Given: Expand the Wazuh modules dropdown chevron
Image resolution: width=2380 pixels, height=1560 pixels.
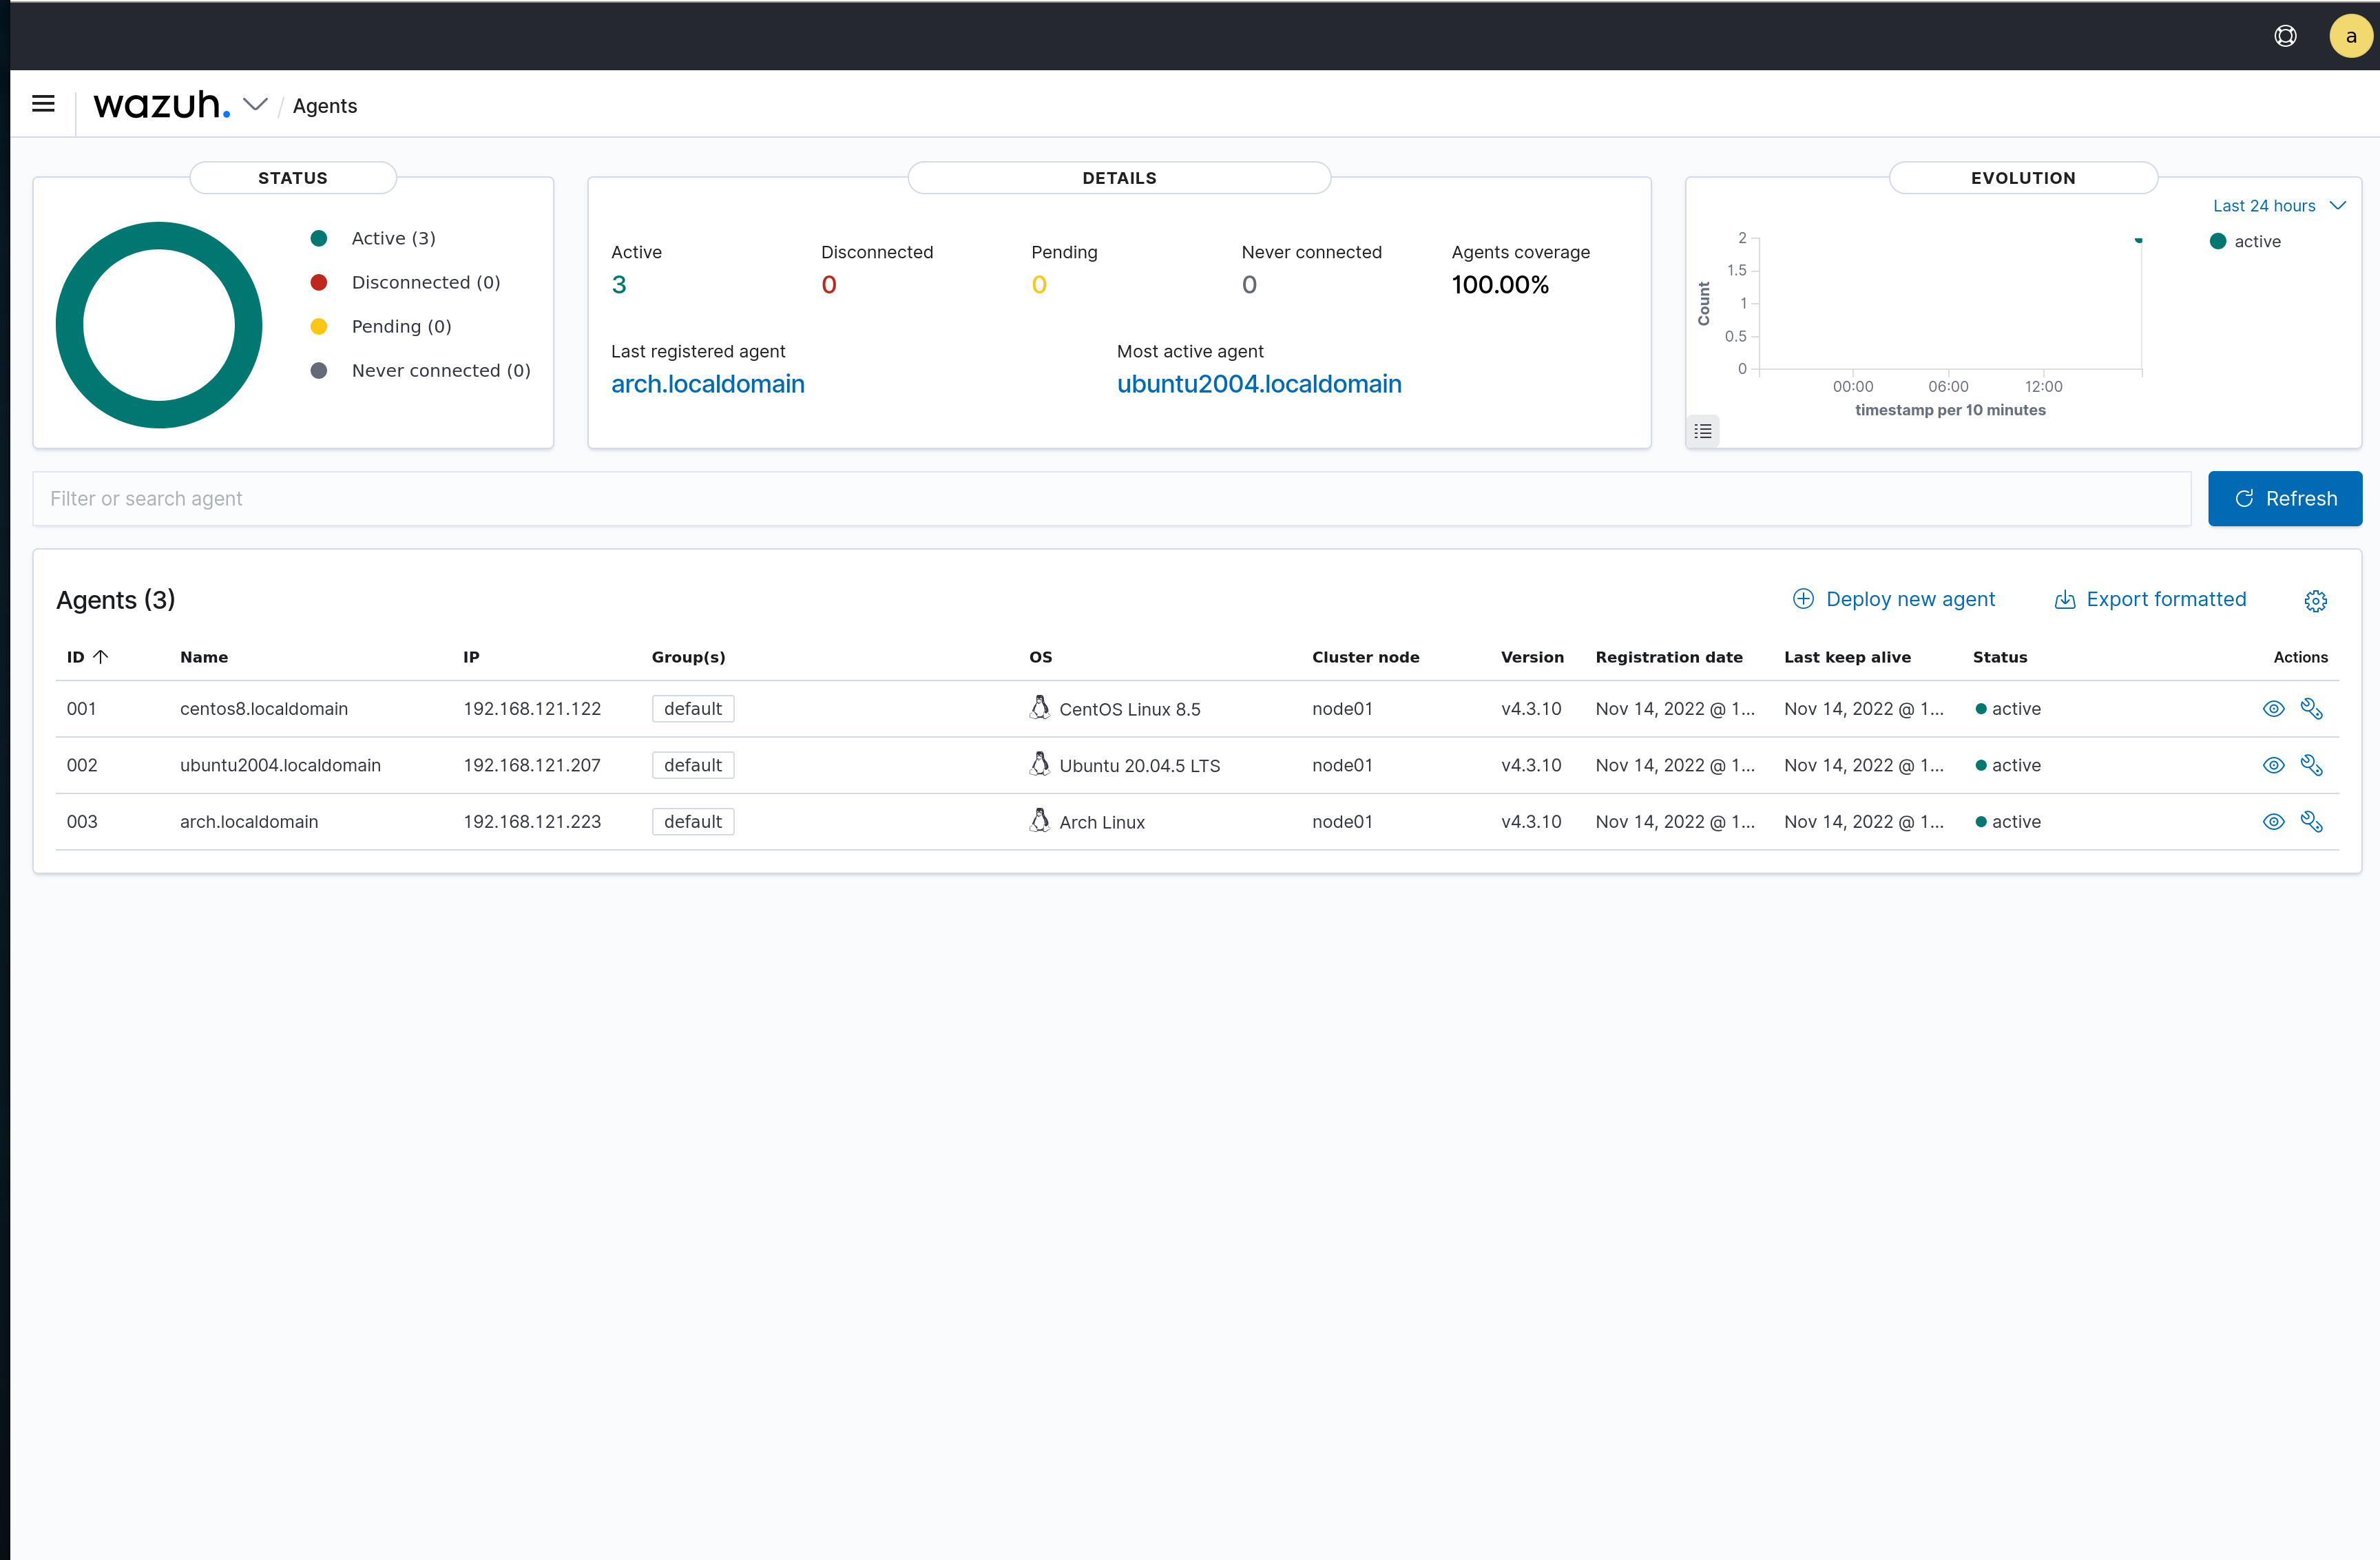Looking at the screenshot, I should 256,104.
